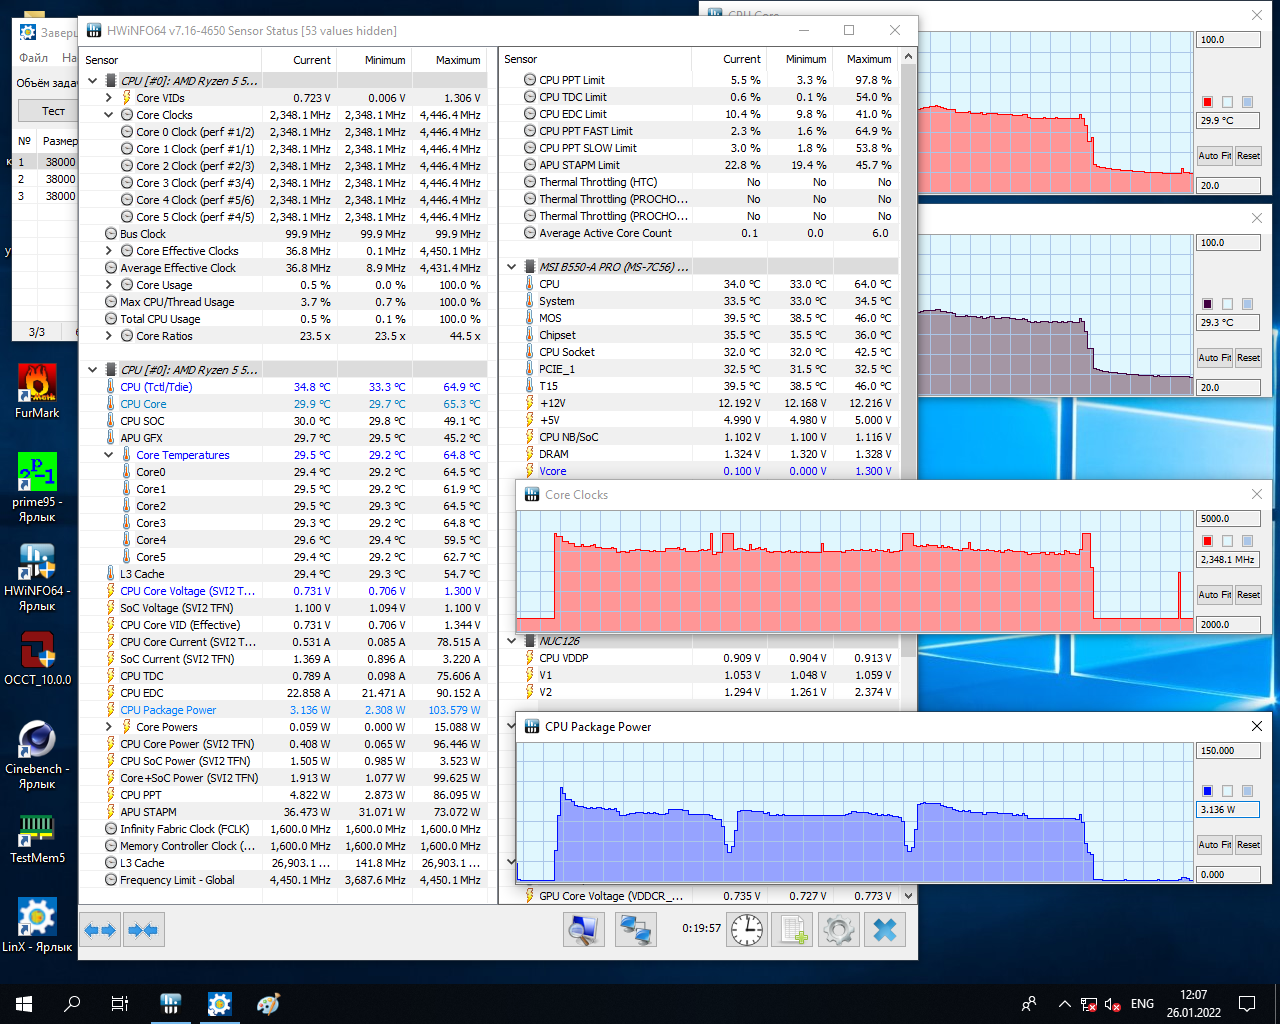Image resolution: width=1280 pixels, height=1024 pixels.
Task: Collapse the Core Temperatures node
Action: click(x=109, y=455)
